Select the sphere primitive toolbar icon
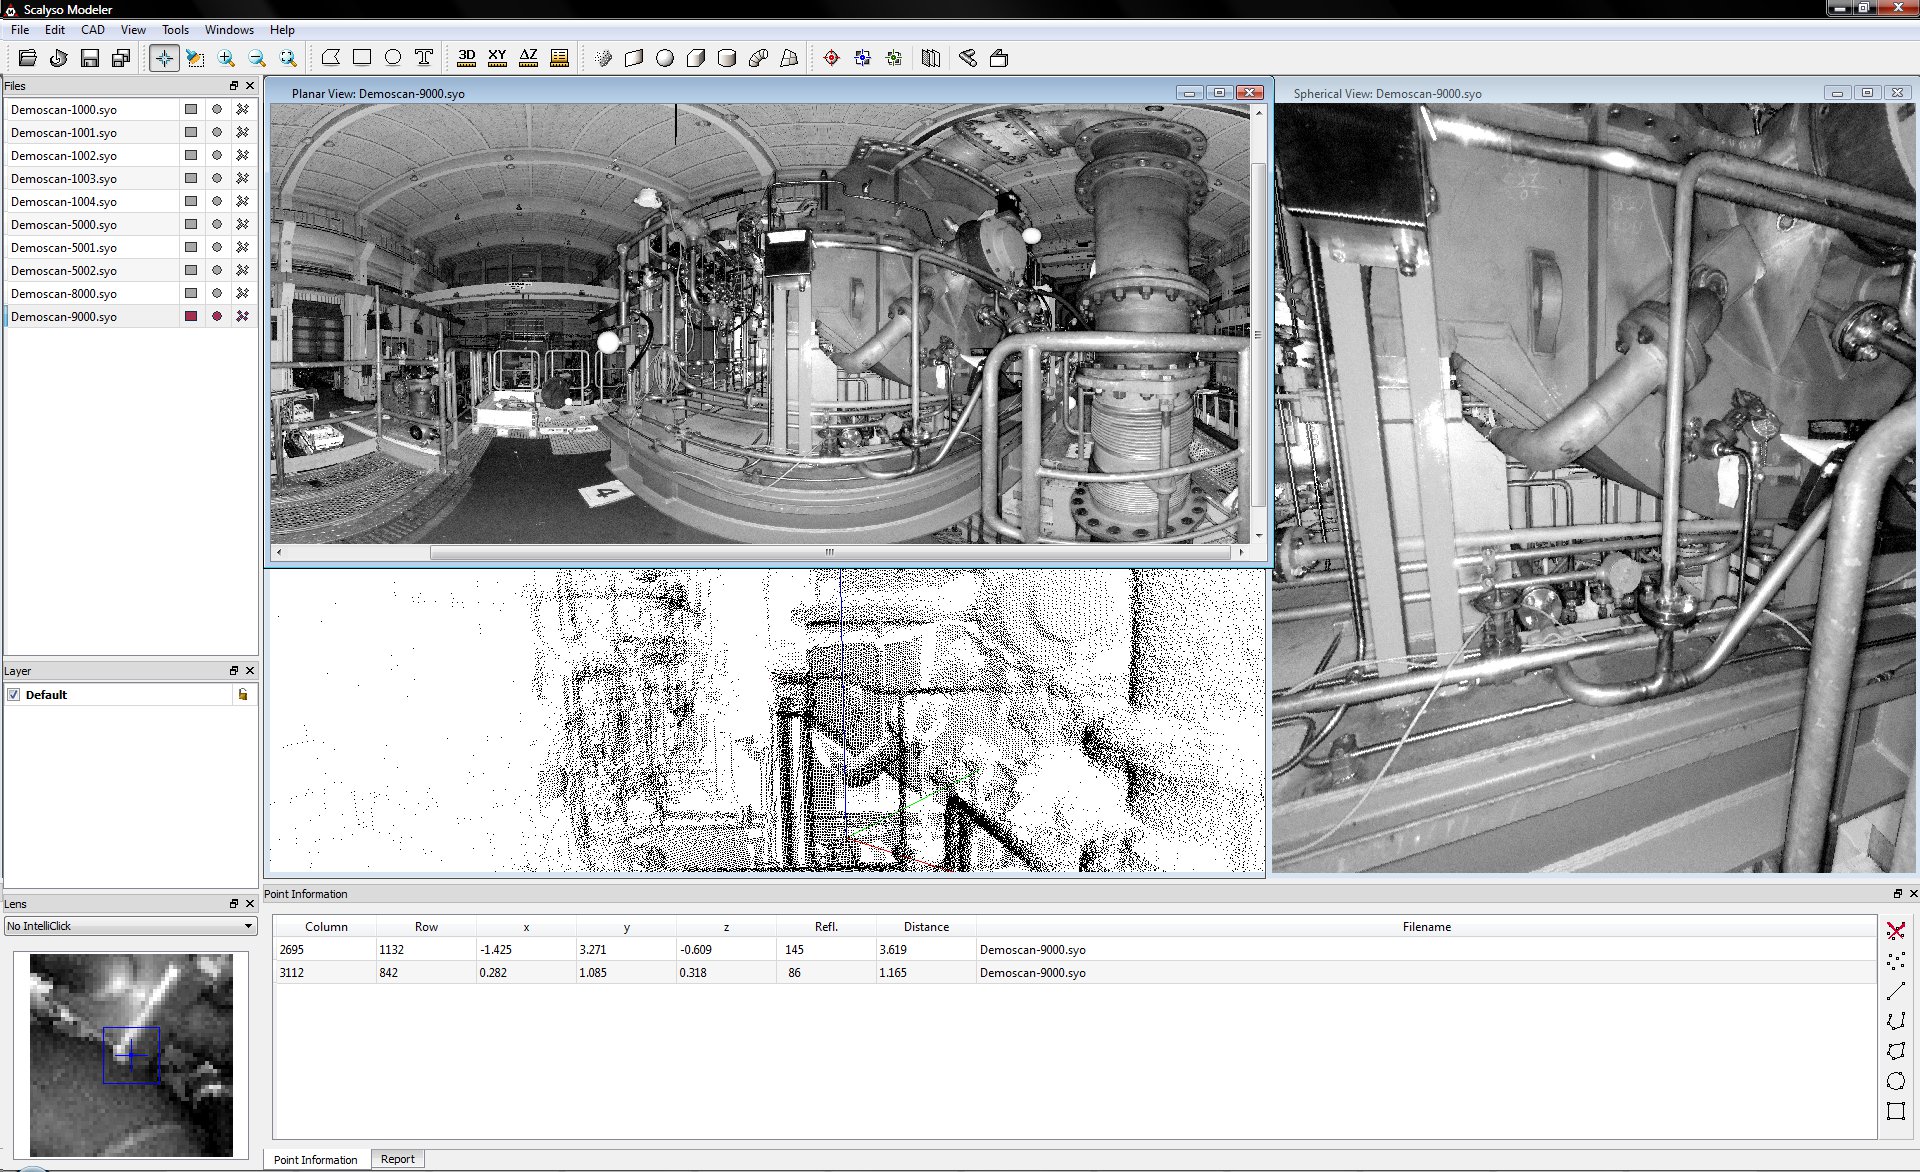Viewport: 1920px width, 1172px height. tap(665, 58)
